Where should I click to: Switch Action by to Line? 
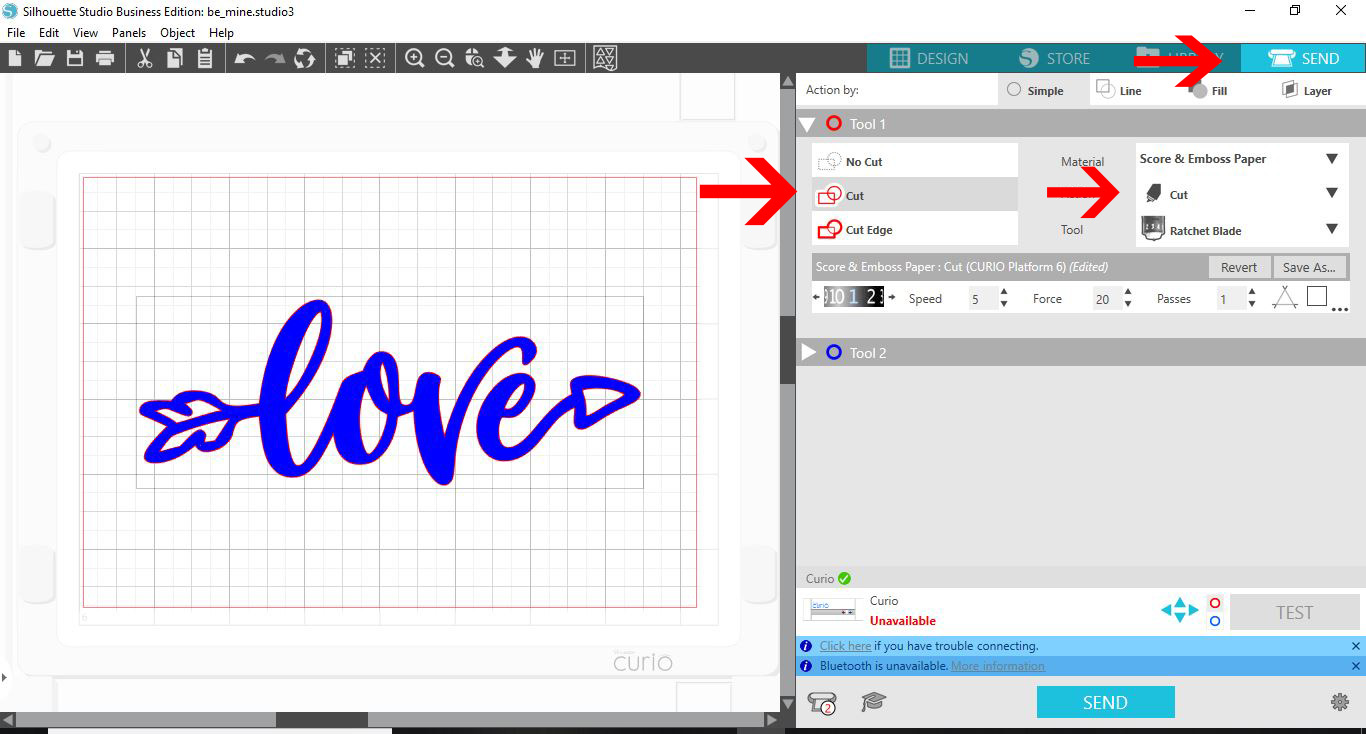point(1119,90)
